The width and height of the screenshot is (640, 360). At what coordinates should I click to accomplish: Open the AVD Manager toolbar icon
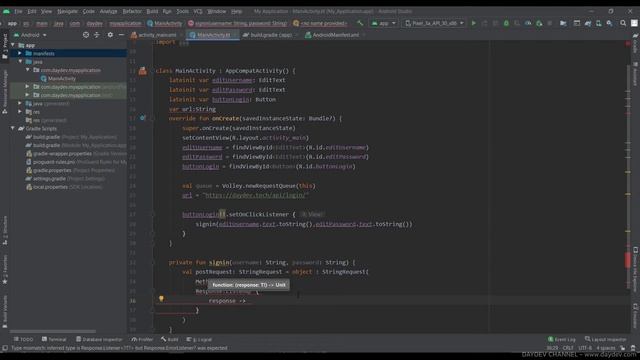coord(598,23)
